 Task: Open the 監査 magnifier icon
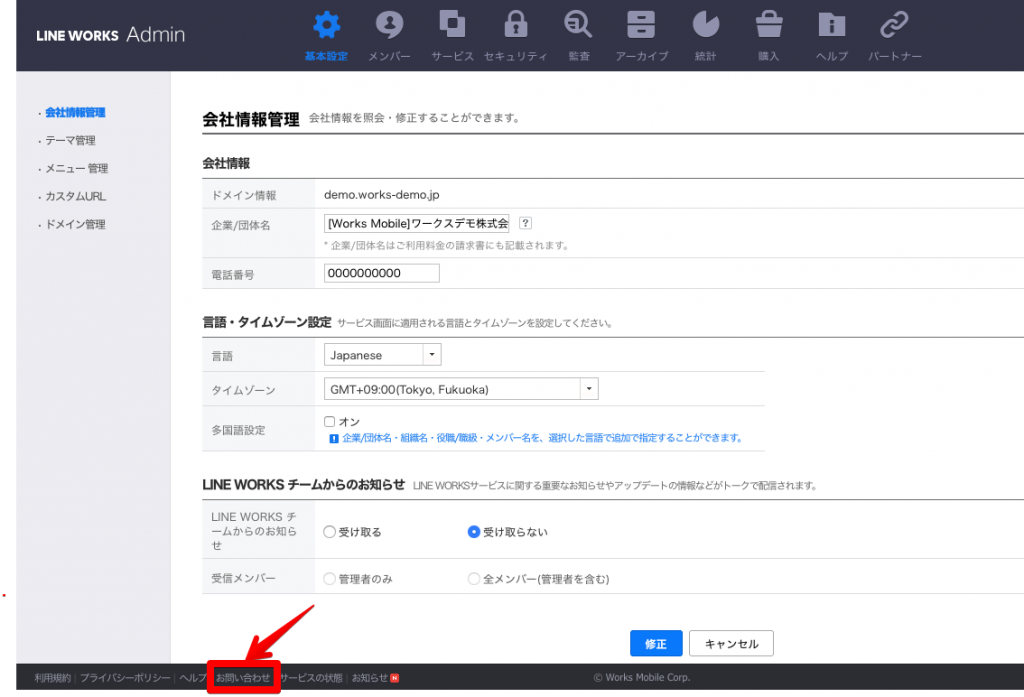pos(578,25)
